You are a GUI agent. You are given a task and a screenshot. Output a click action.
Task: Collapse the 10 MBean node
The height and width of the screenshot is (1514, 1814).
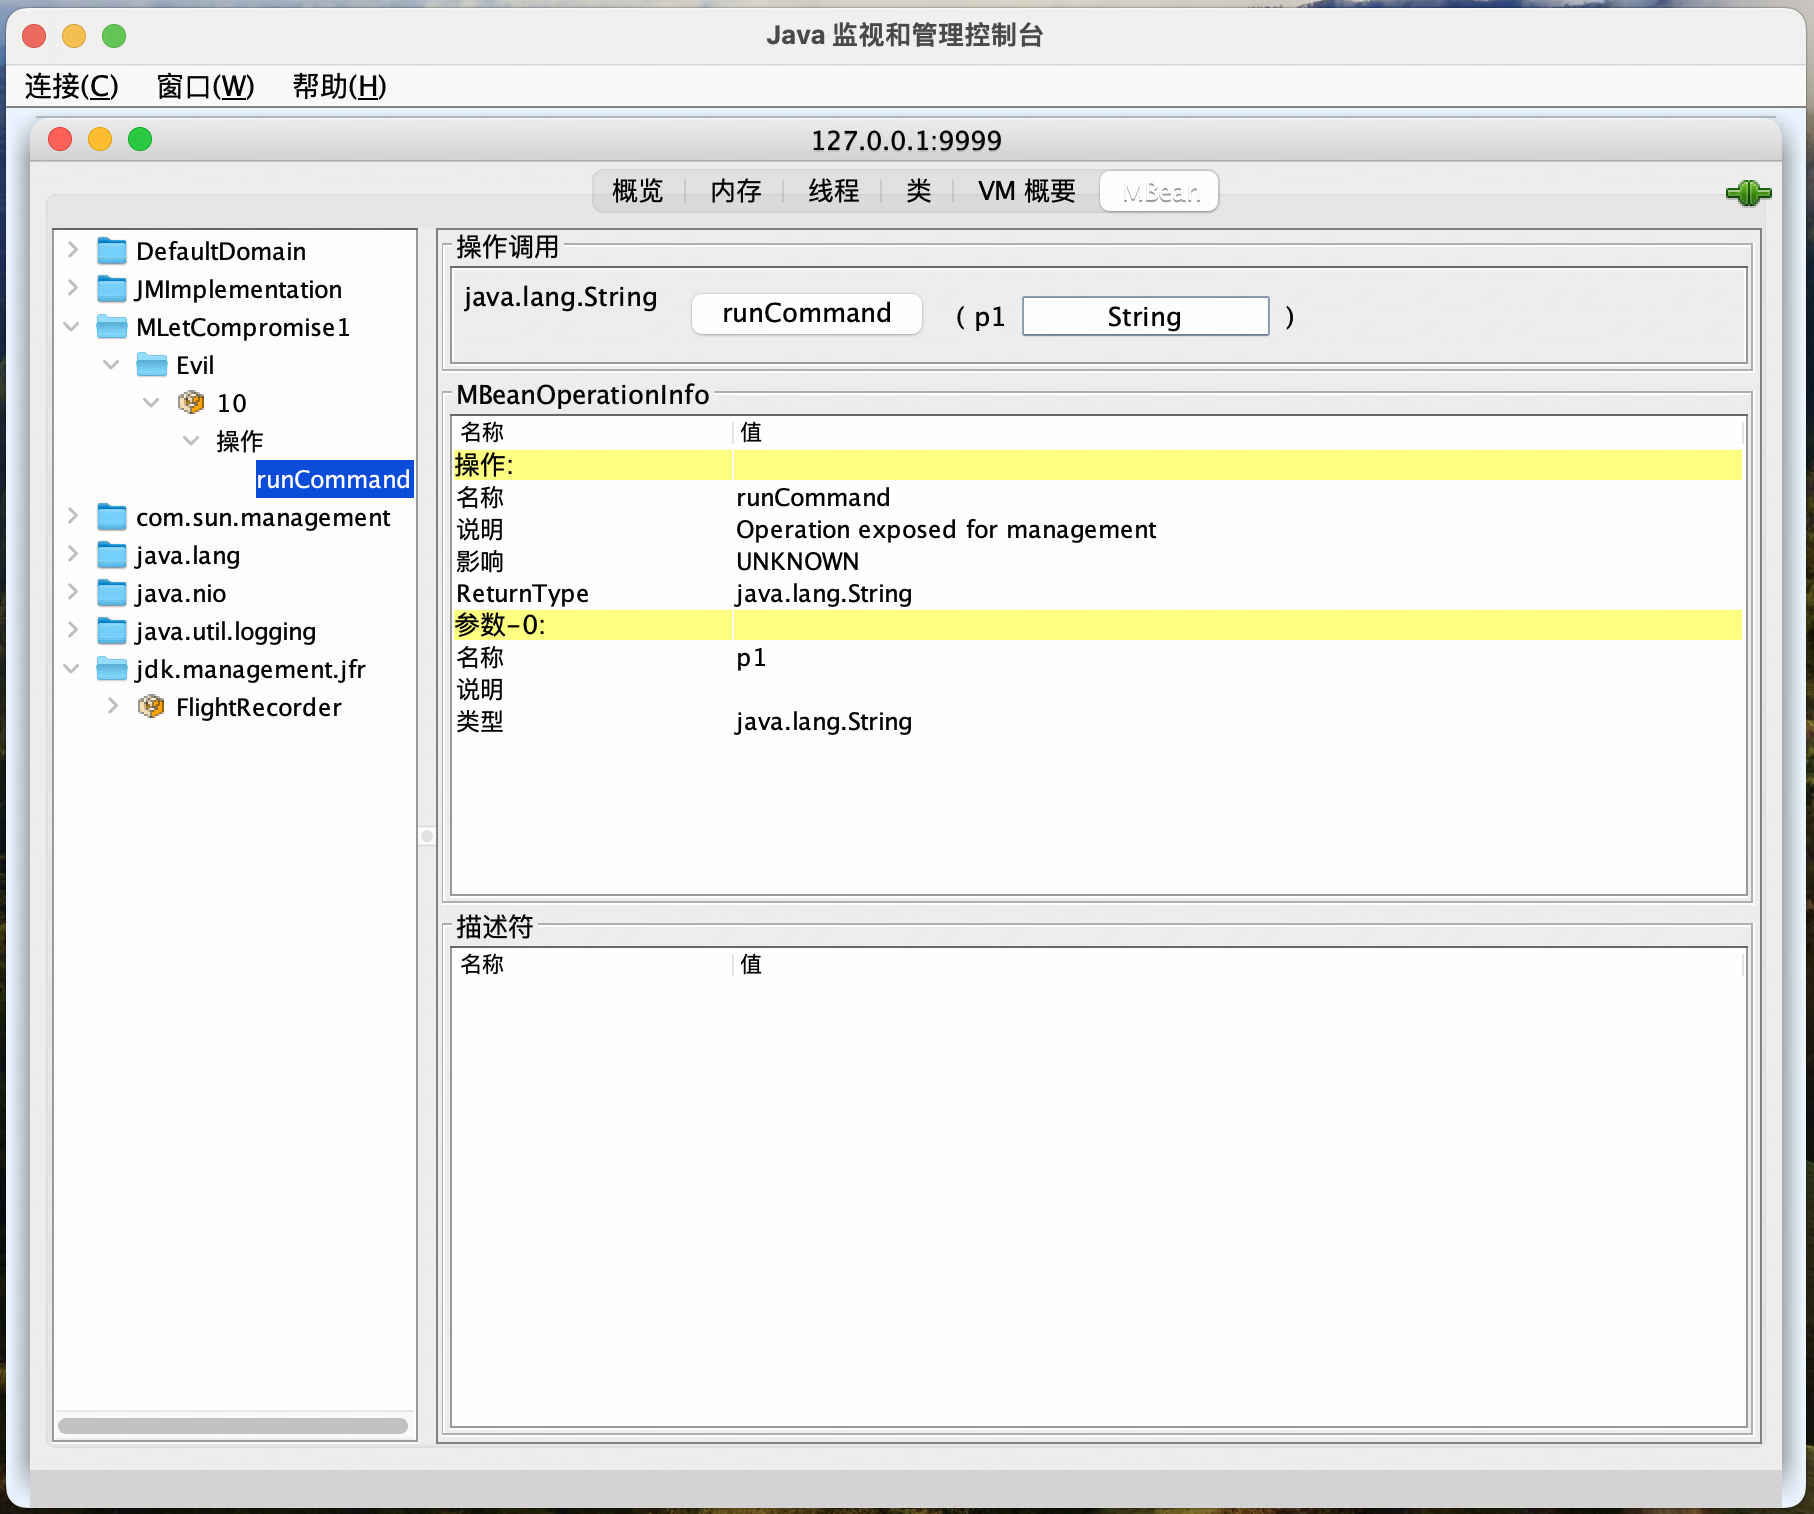click(x=152, y=402)
